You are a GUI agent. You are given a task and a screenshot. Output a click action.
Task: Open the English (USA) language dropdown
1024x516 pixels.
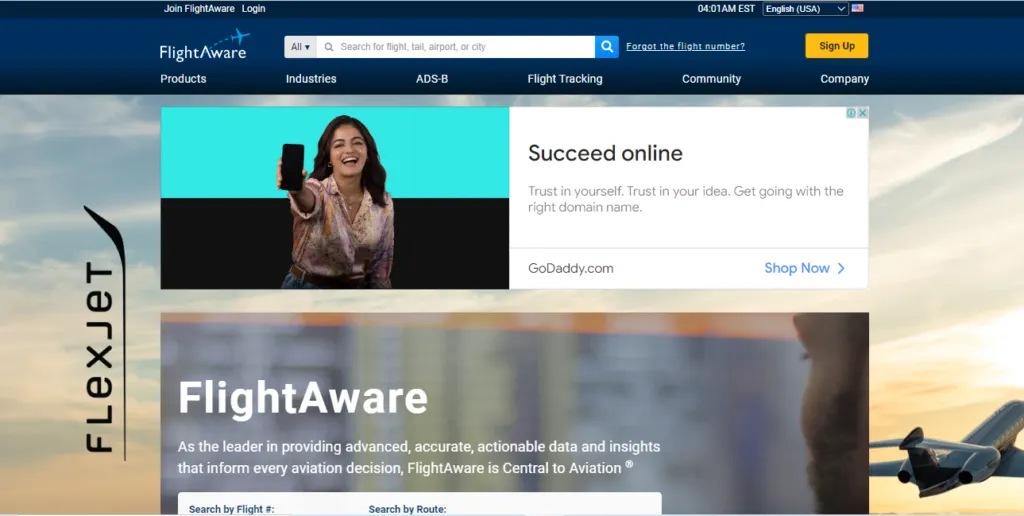pyautogui.click(x=805, y=9)
